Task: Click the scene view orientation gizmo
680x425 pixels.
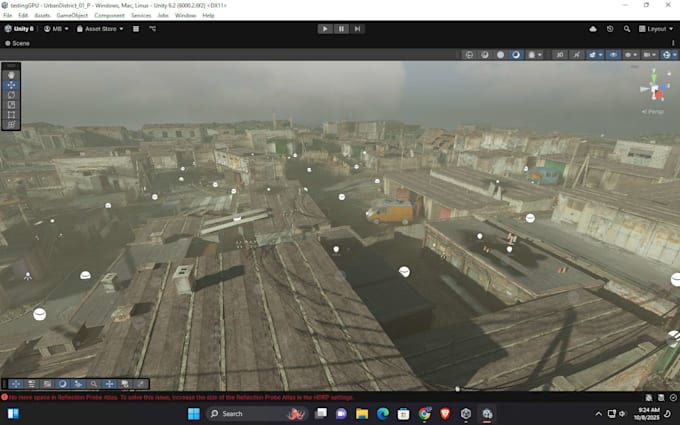Action: point(655,89)
